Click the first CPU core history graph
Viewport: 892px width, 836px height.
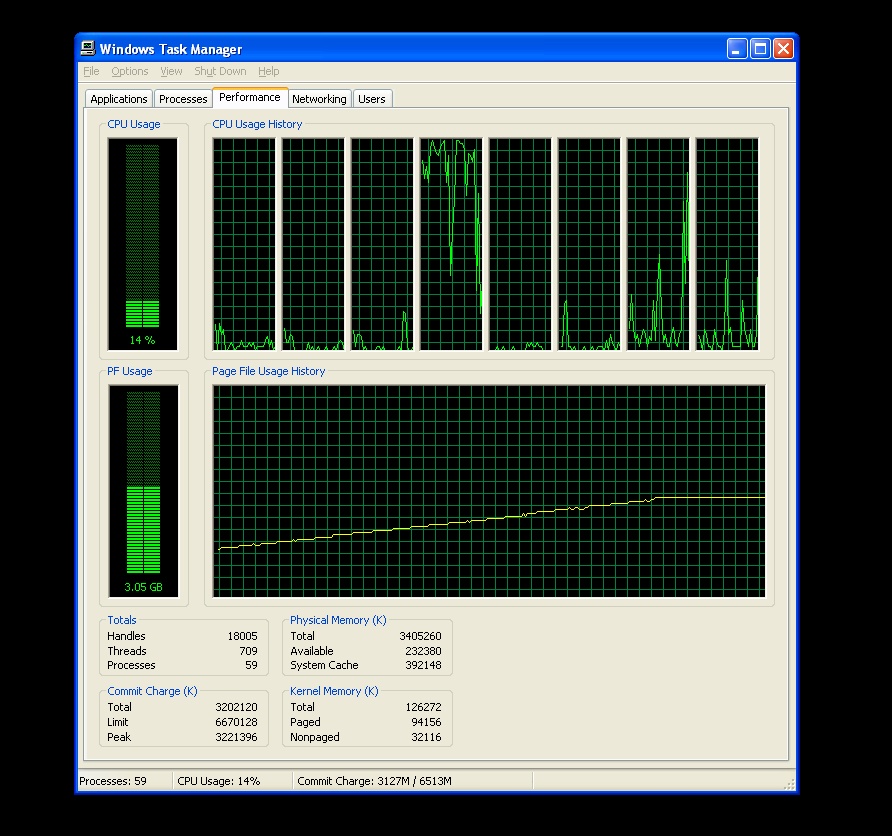pos(244,244)
